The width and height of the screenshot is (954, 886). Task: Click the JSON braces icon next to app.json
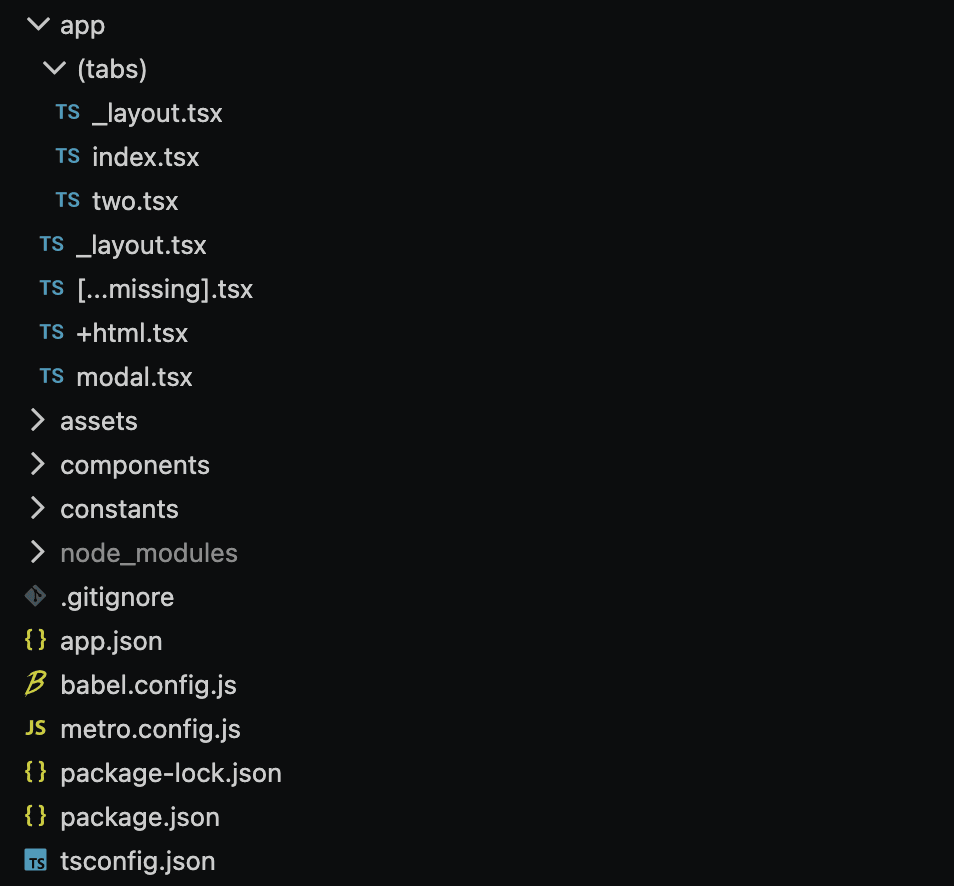[35, 640]
